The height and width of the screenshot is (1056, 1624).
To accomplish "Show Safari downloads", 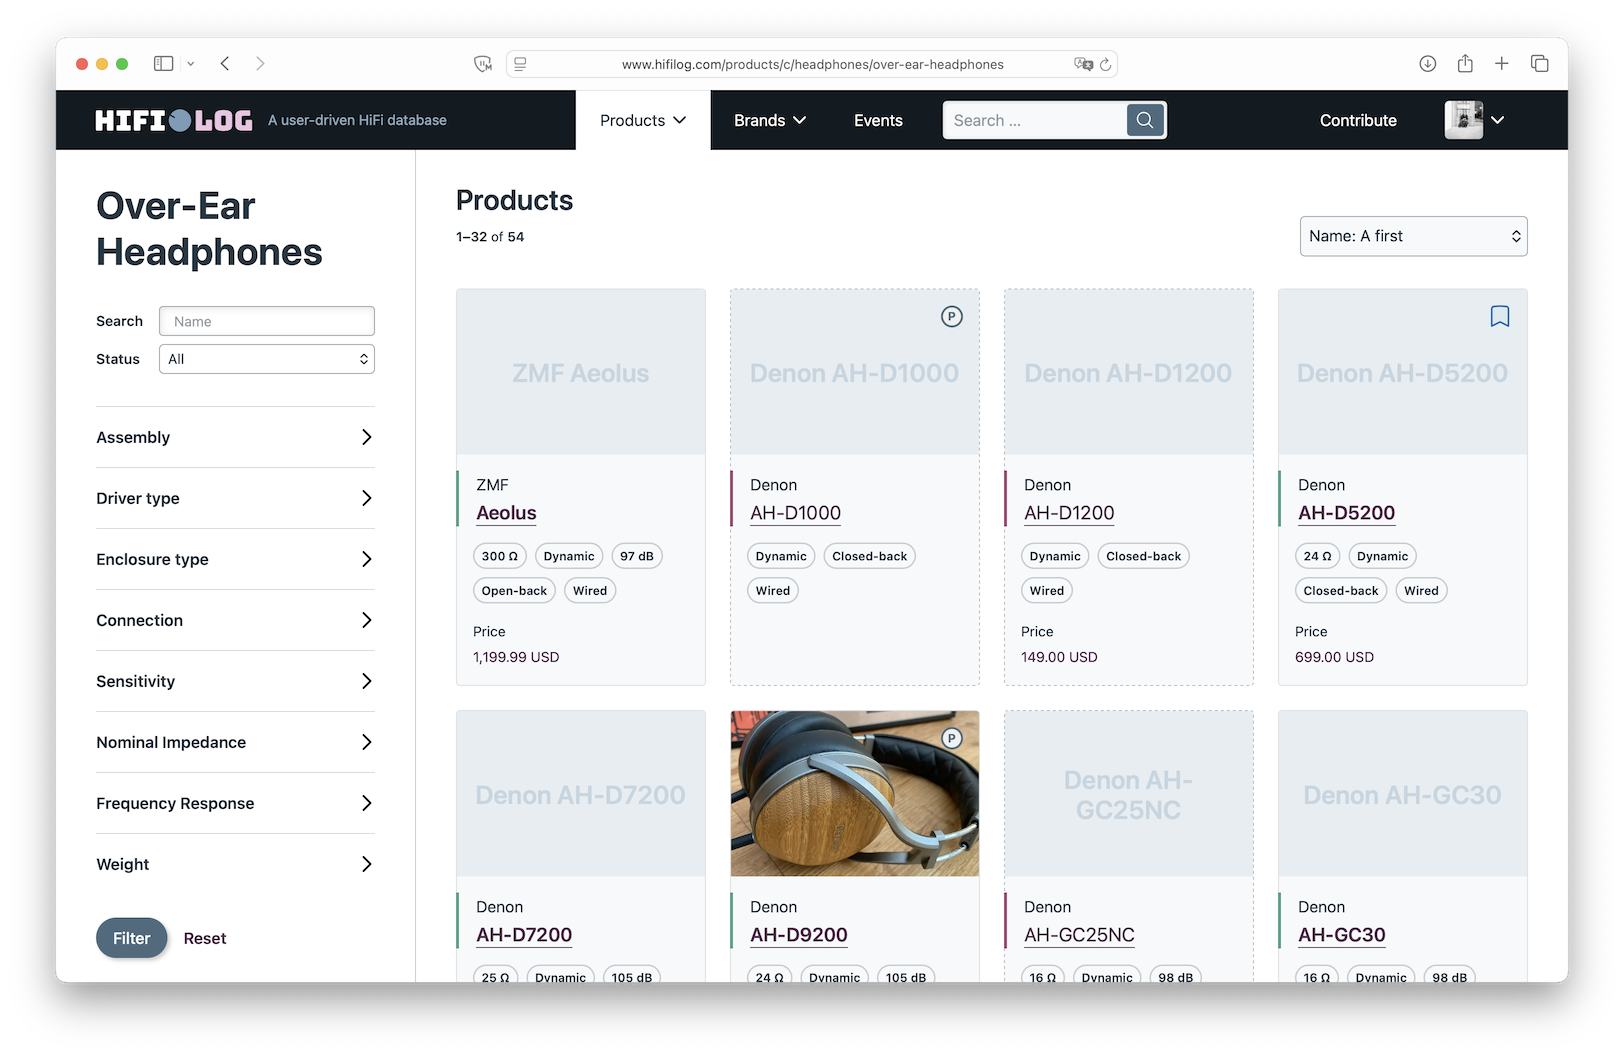I will click(x=1428, y=64).
